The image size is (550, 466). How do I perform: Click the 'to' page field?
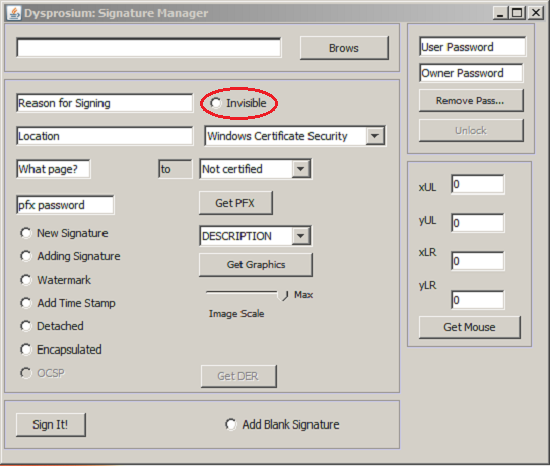[175, 169]
